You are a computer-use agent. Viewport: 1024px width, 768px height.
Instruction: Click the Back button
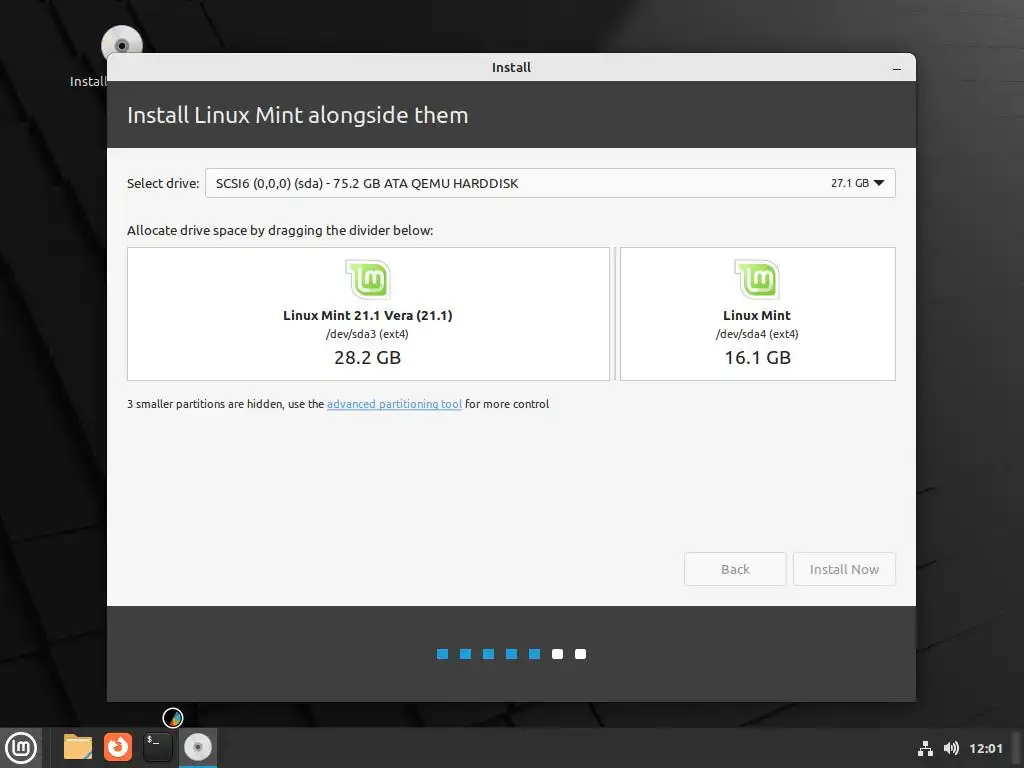tap(735, 569)
